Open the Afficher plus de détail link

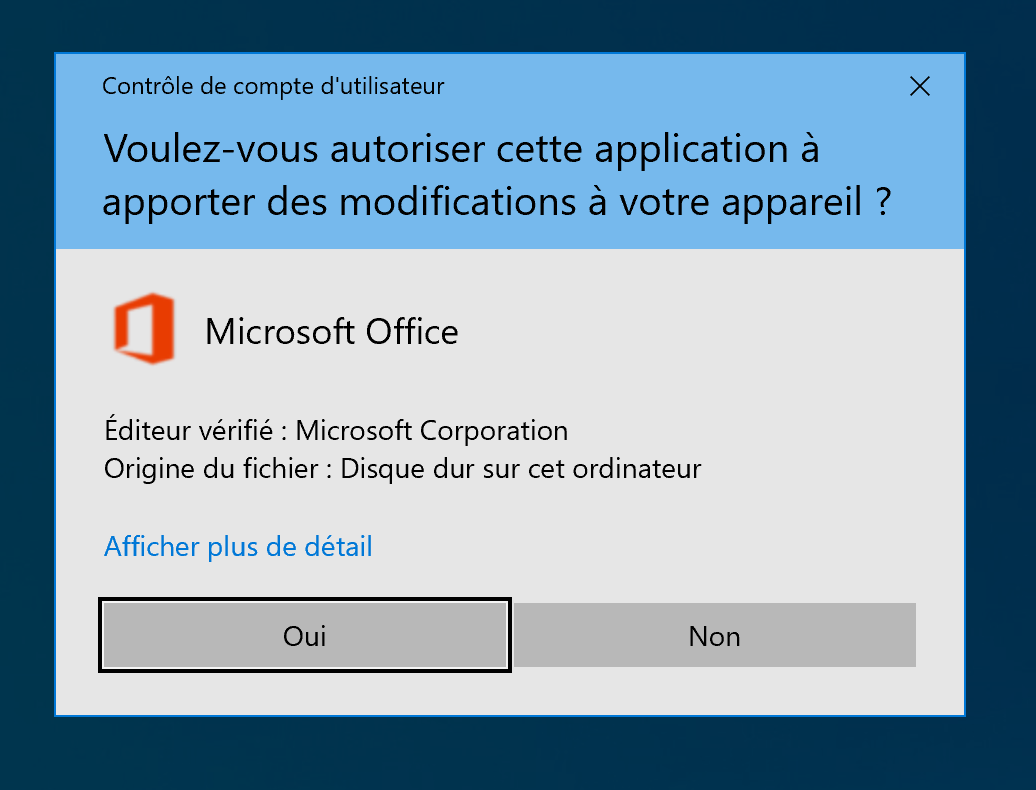238,547
